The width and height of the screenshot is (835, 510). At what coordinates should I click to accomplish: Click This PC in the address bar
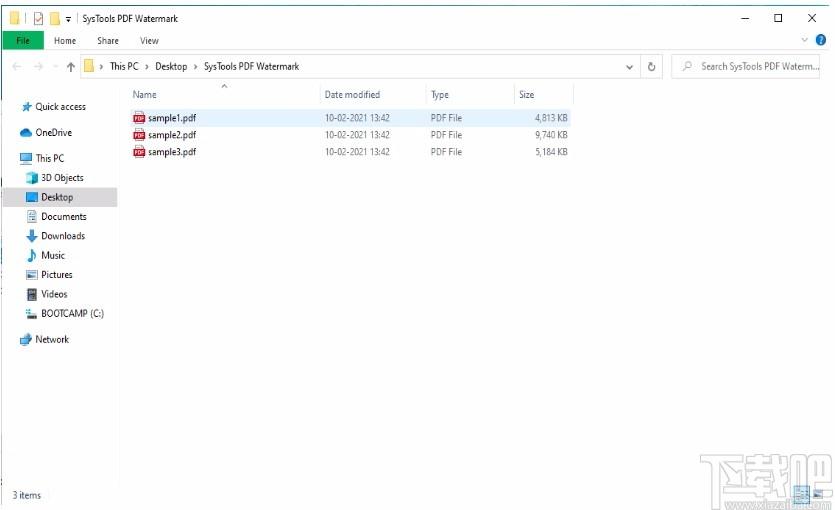pos(124,67)
